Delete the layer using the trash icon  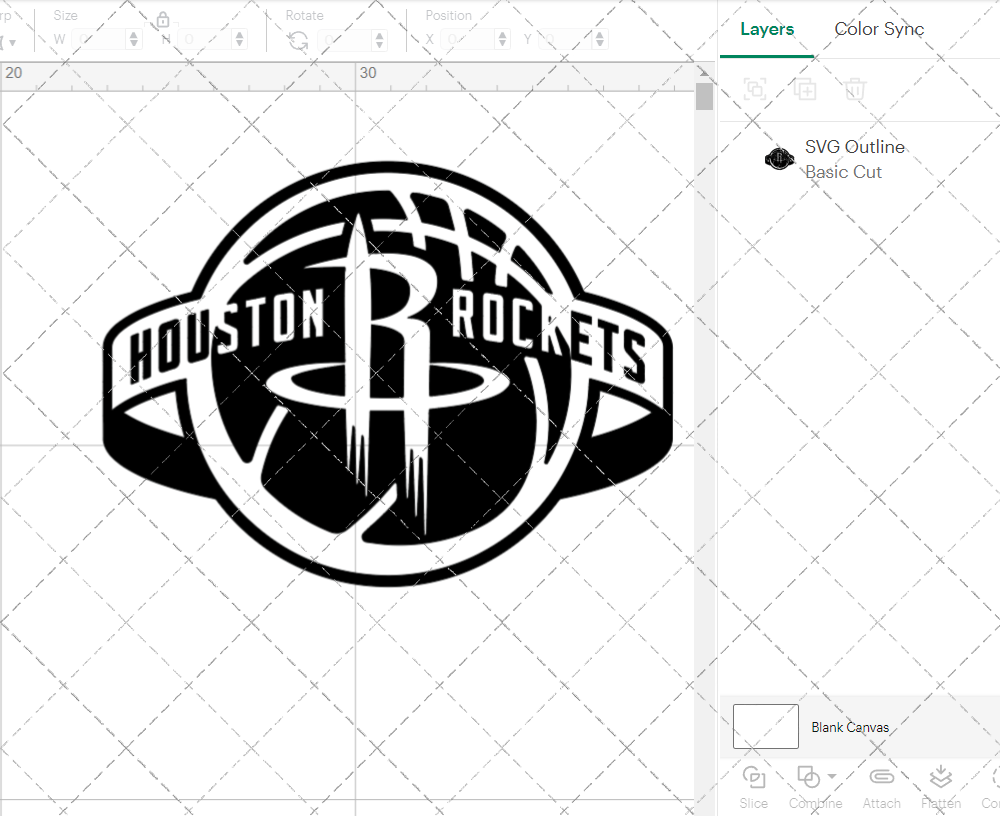pyautogui.click(x=854, y=89)
